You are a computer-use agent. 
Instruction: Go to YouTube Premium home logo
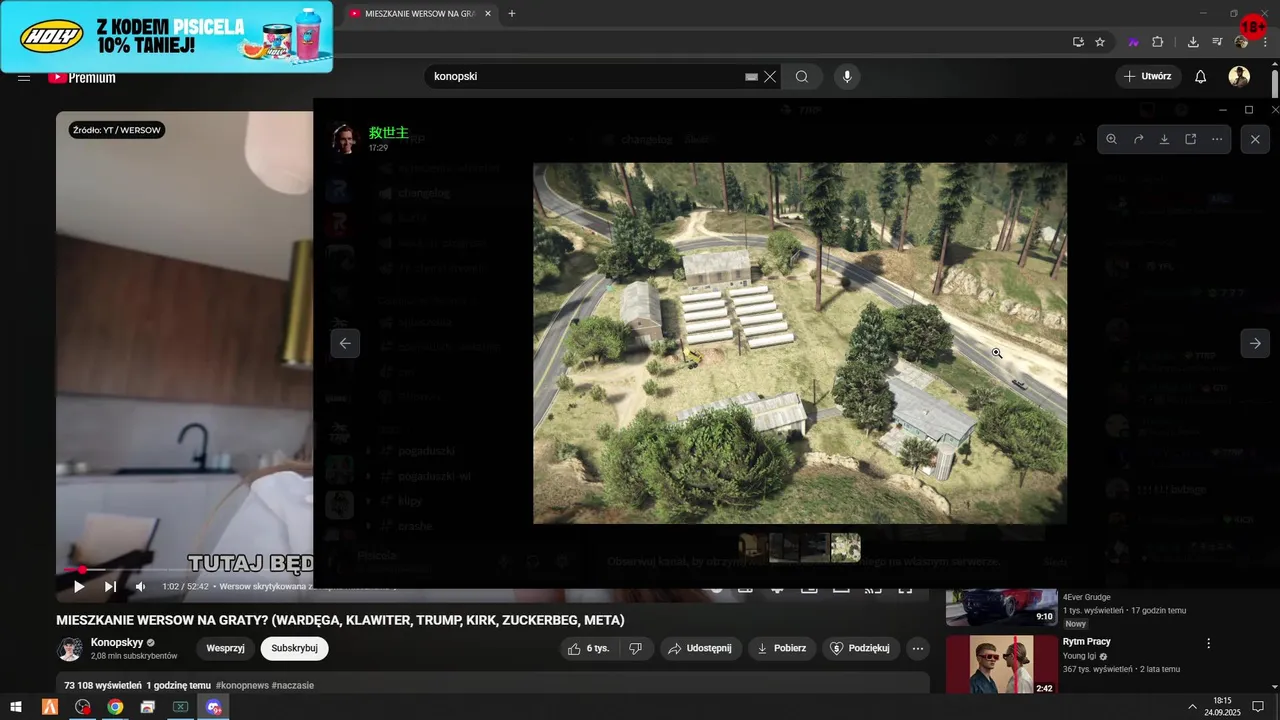[x=82, y=77]
